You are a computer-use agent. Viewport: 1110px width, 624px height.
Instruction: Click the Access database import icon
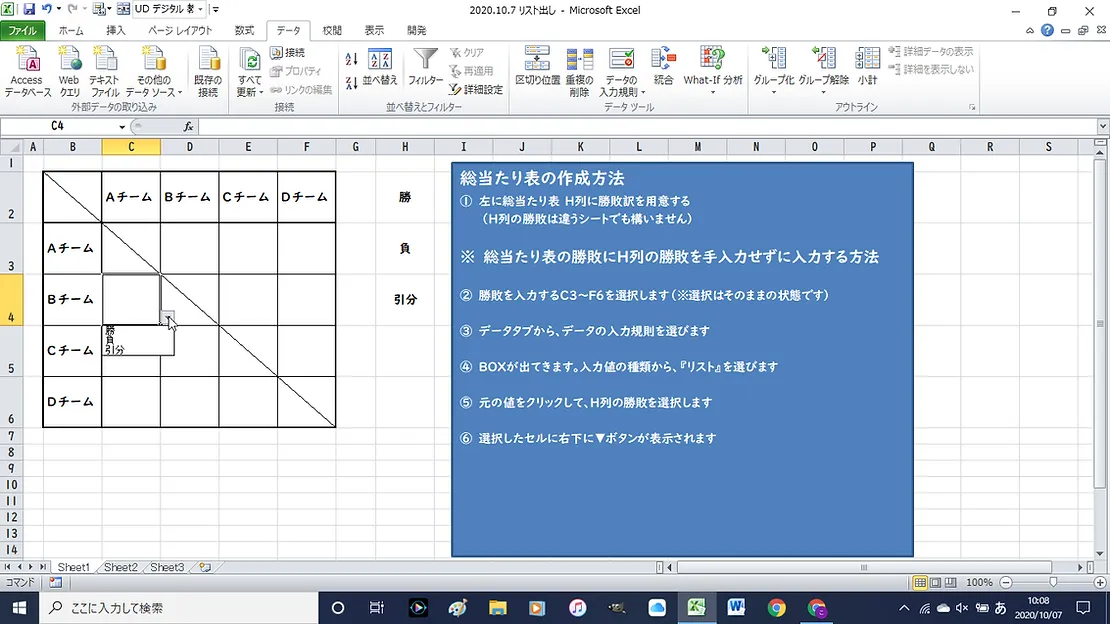27,61
